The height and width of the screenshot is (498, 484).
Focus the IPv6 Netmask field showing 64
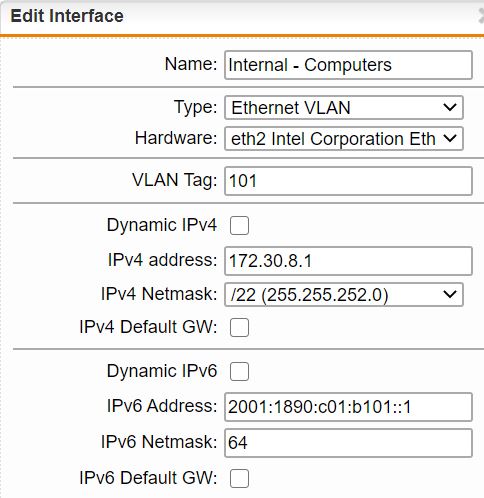tap(348, 443)
